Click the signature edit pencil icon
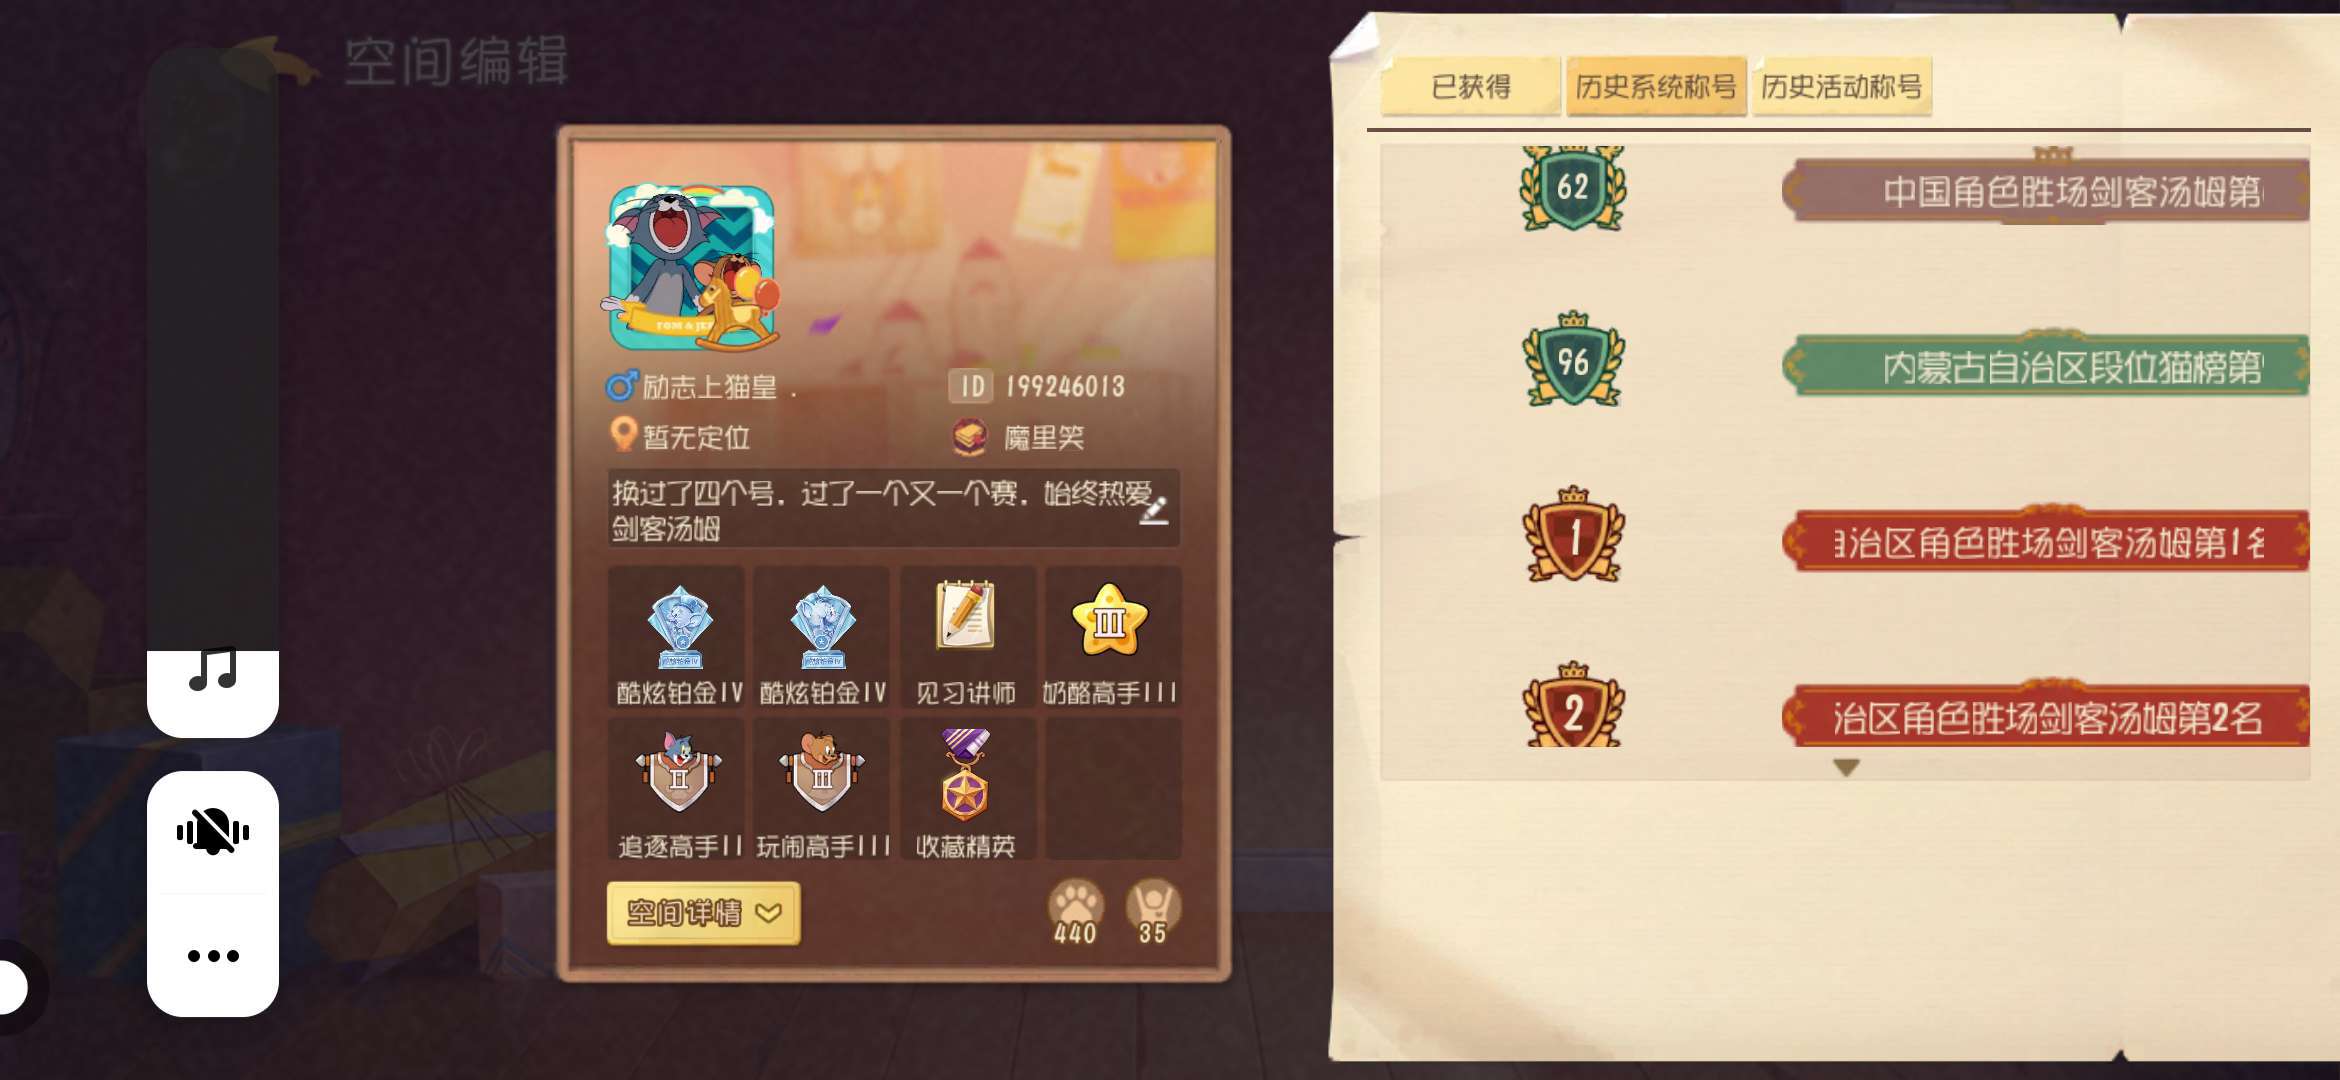 (1154, 510)
